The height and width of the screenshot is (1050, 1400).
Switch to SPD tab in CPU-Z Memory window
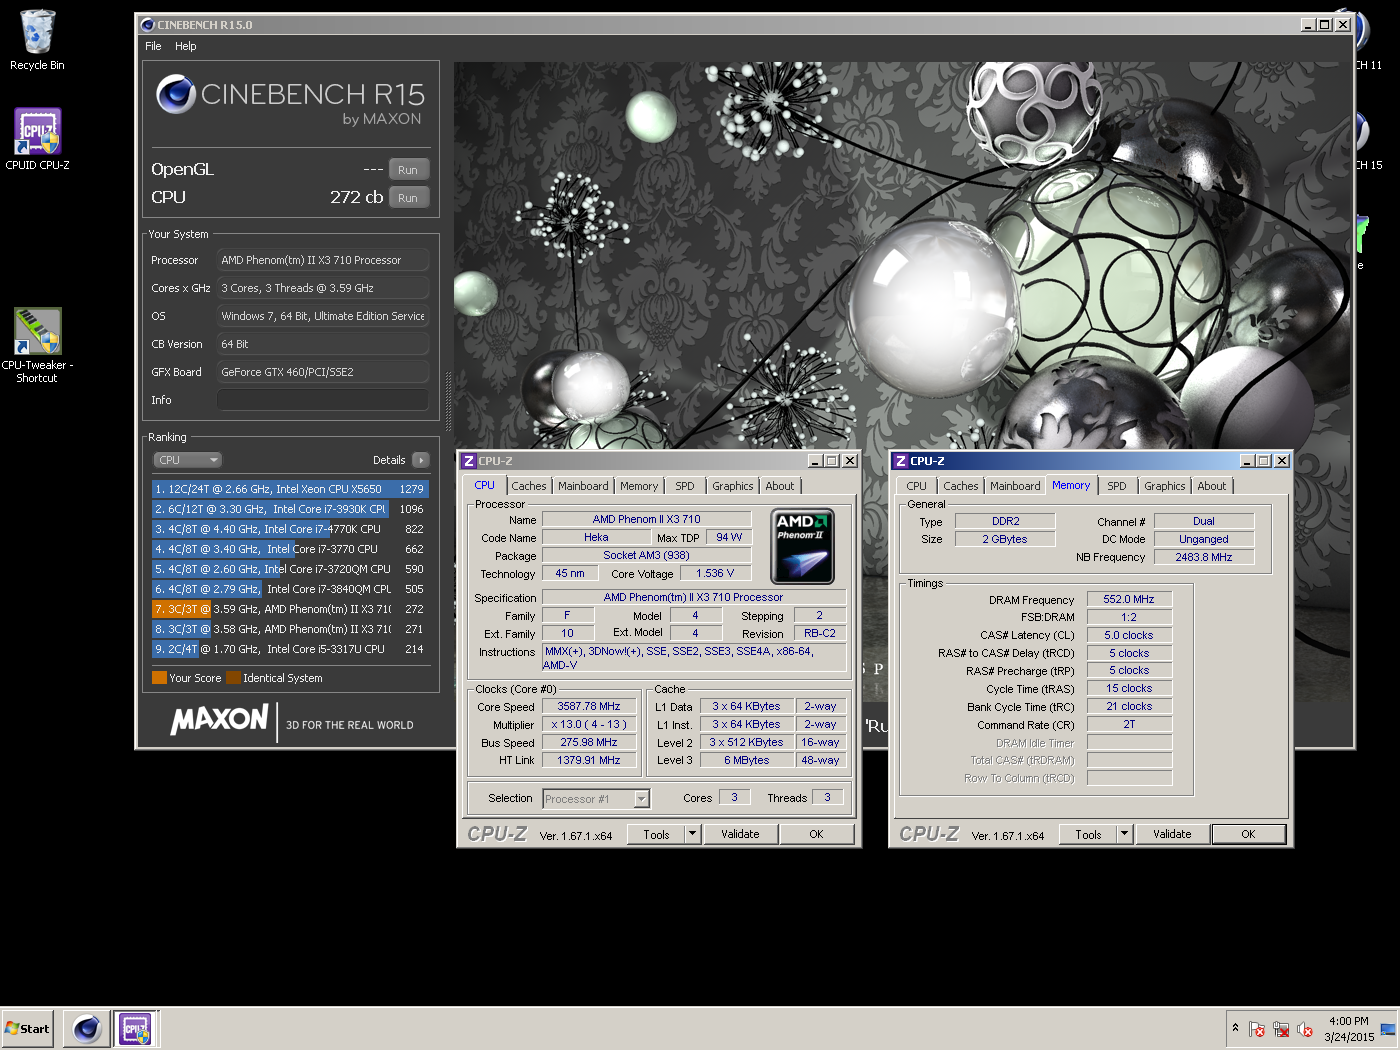click(1117, 486)
